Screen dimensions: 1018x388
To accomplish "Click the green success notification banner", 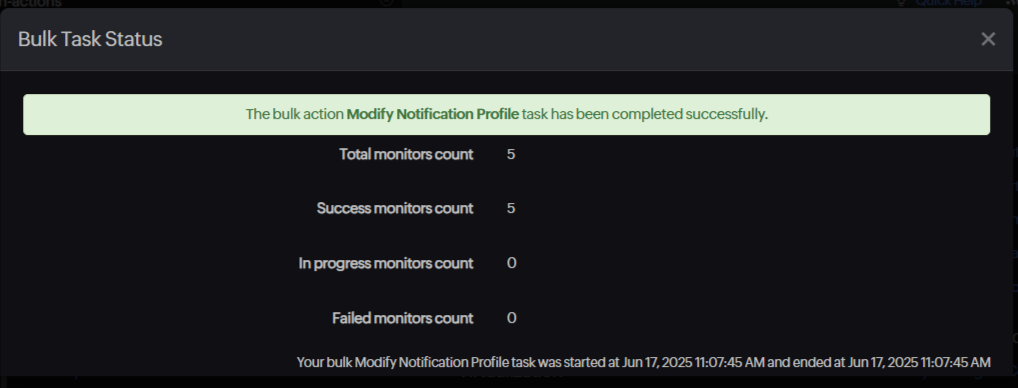I will [x=506, y=115].
